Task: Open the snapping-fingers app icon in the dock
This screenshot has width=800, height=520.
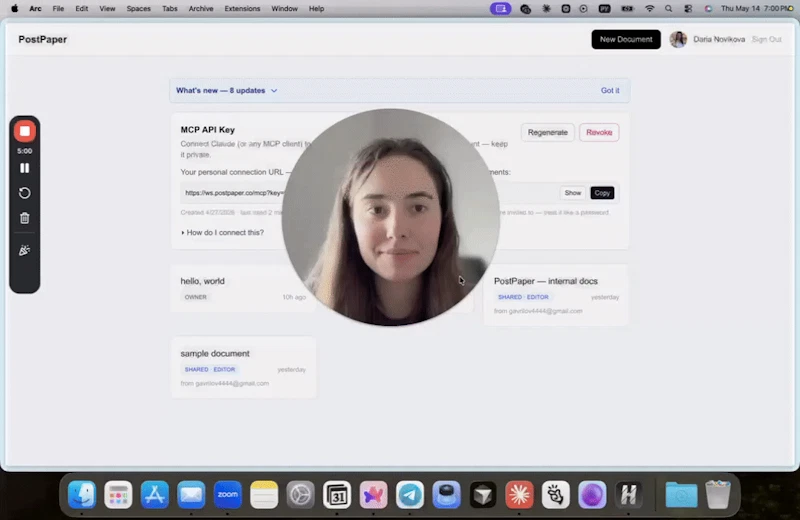Action: tap(556, 494)
